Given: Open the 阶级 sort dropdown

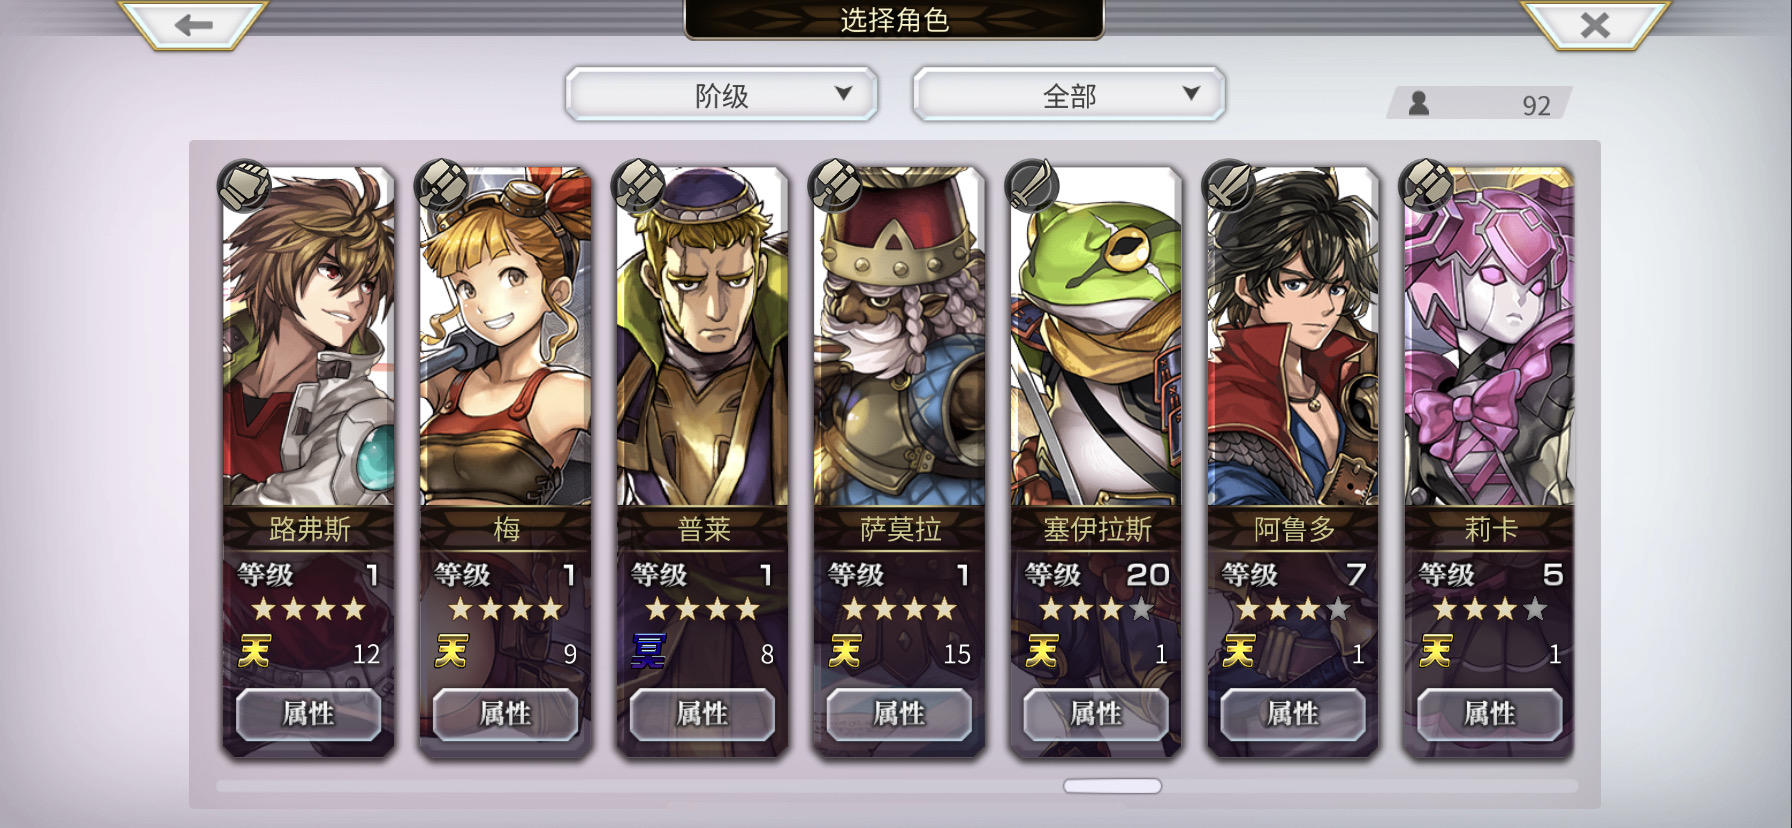Looking at the screenshot, I should point(721,95).
